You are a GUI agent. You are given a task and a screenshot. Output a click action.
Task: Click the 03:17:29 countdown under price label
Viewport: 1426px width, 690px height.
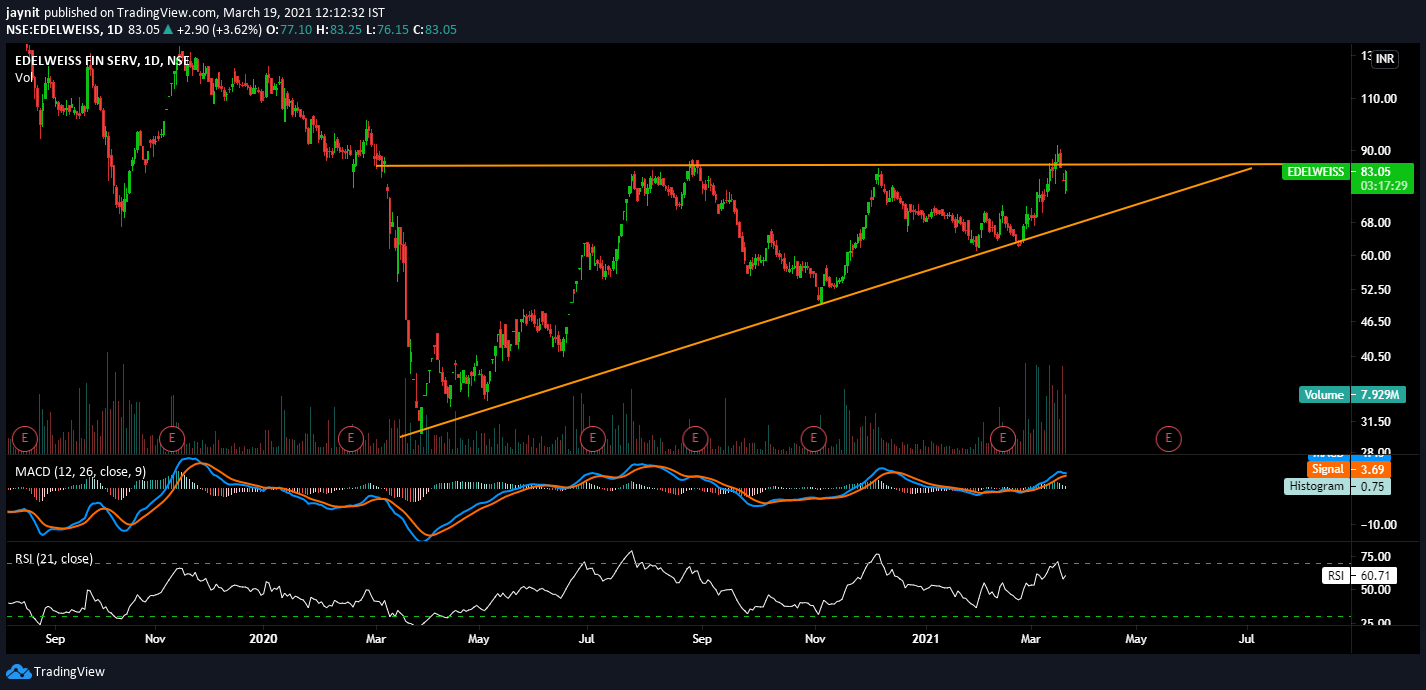(1384, 186)
